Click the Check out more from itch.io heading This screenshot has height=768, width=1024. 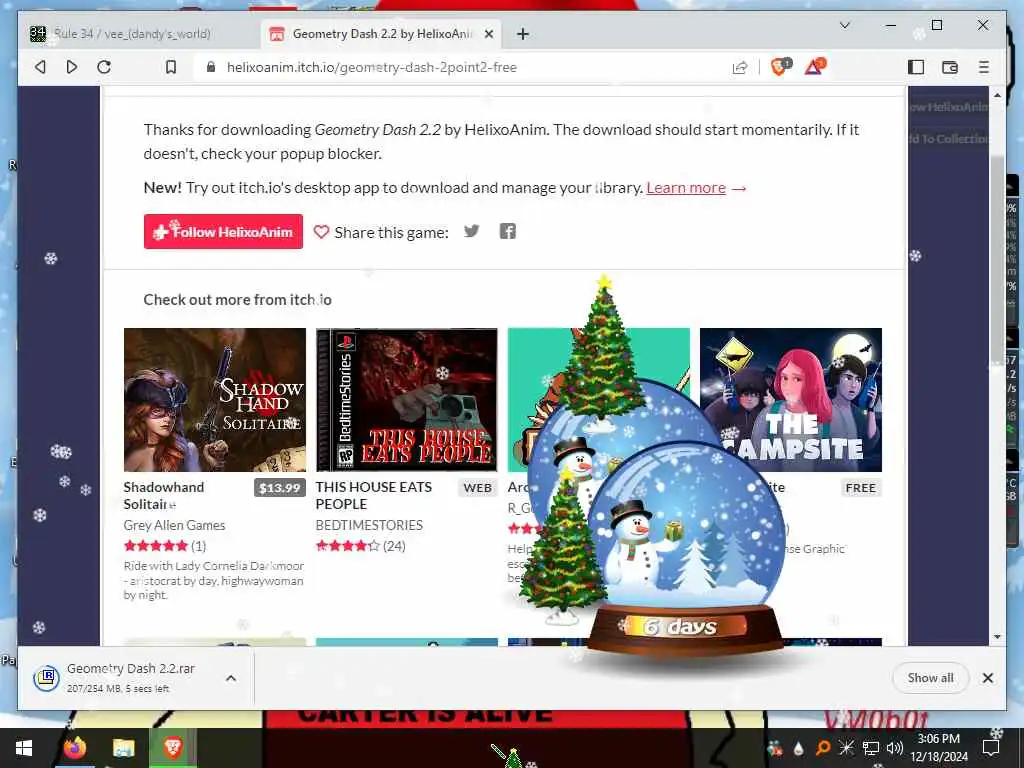coord(238,300)
